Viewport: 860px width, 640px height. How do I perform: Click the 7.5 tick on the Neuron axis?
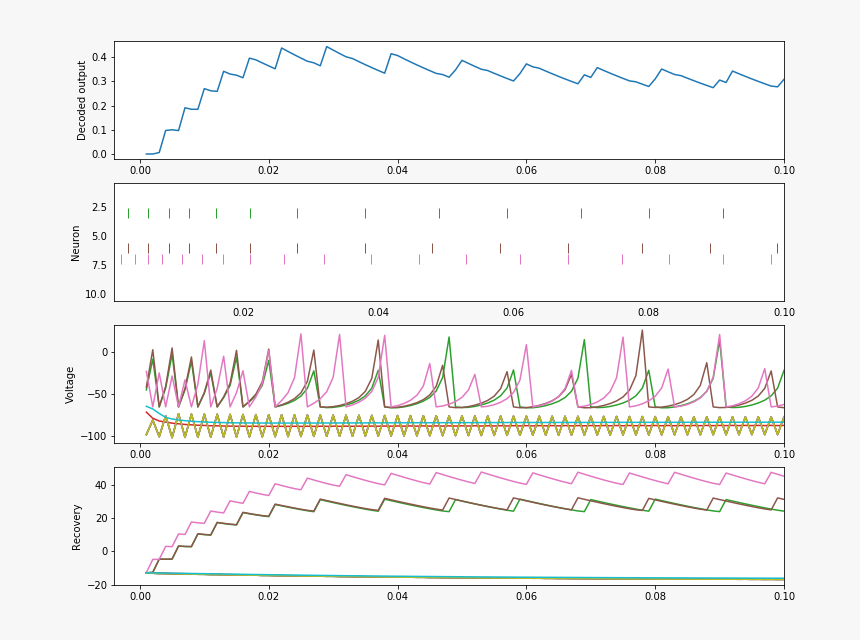[99, 265]
